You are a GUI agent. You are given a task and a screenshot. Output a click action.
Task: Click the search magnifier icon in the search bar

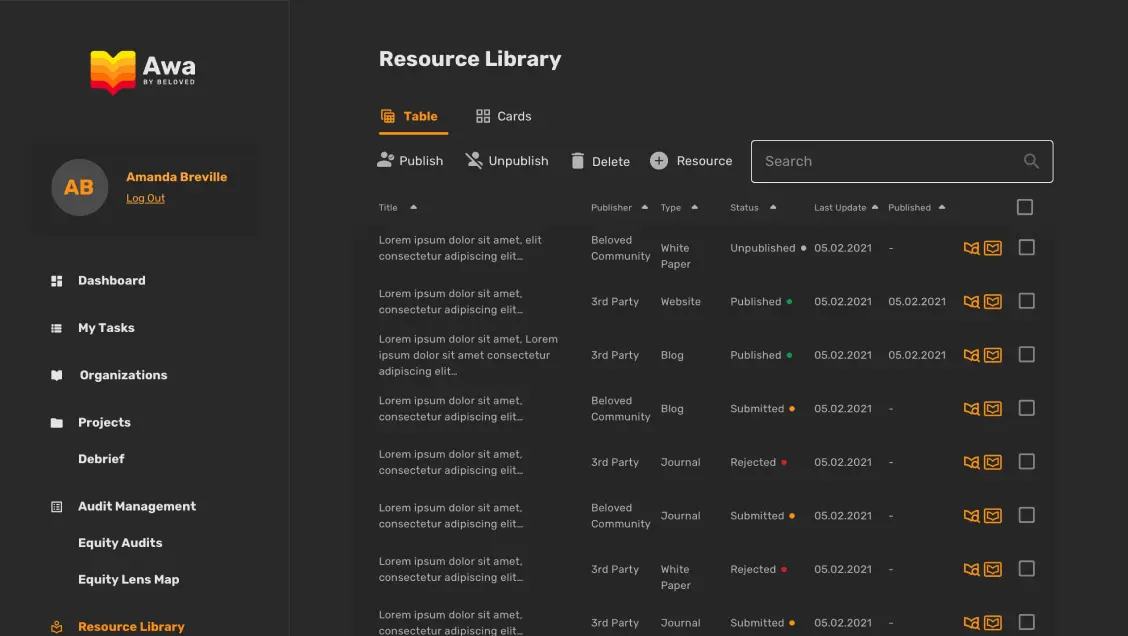tap(1031, 161)
